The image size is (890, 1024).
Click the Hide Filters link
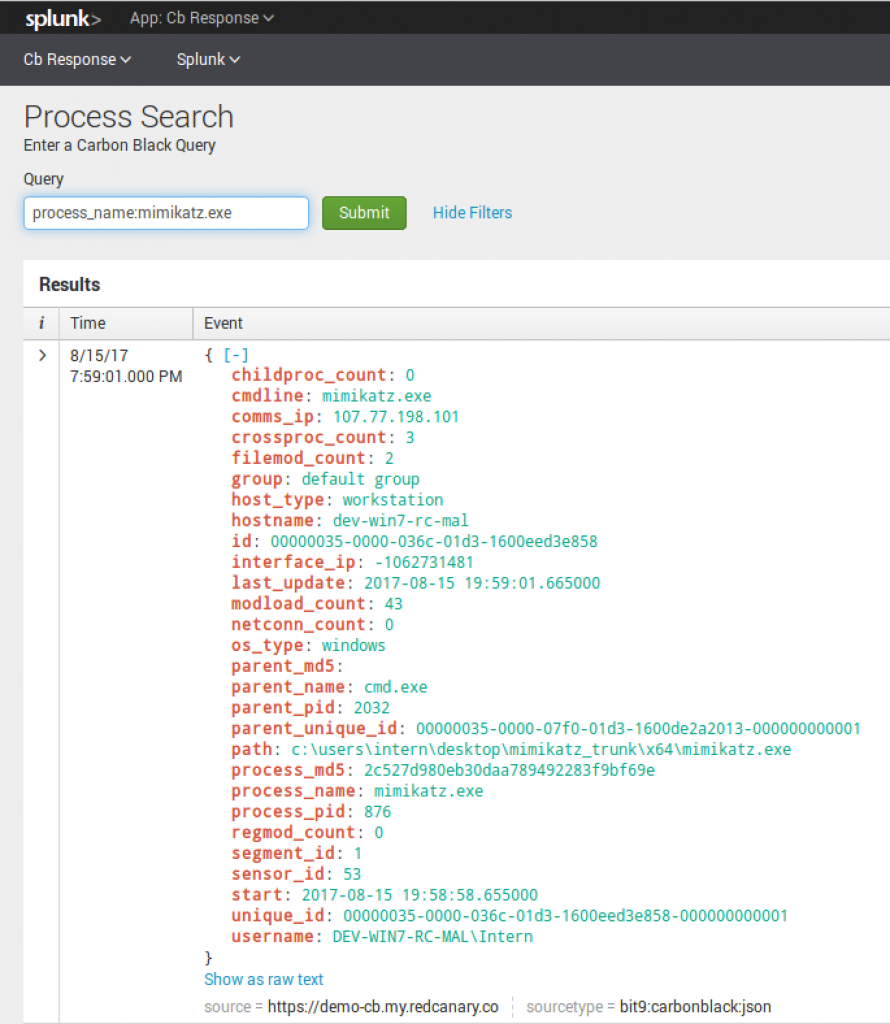(x=472, y=213)
